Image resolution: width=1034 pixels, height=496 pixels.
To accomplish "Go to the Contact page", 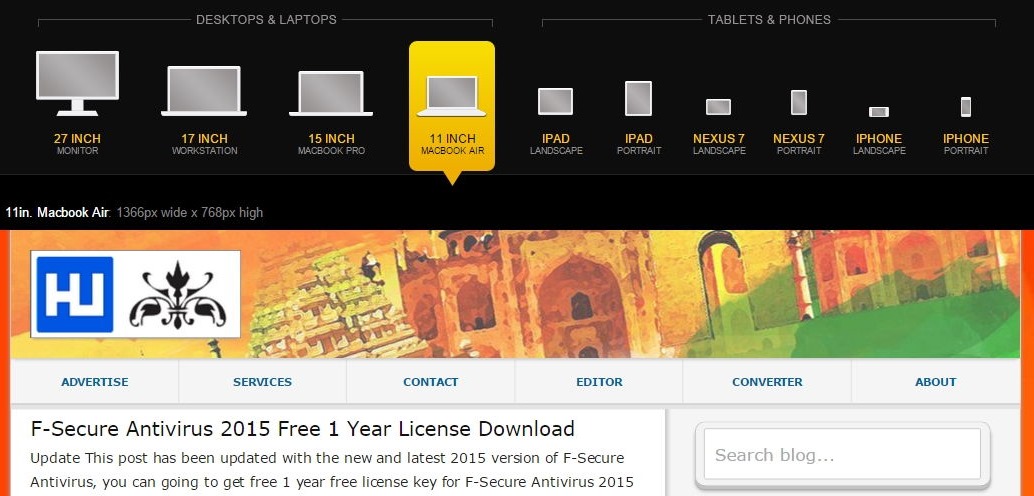I will pos(431,382).
